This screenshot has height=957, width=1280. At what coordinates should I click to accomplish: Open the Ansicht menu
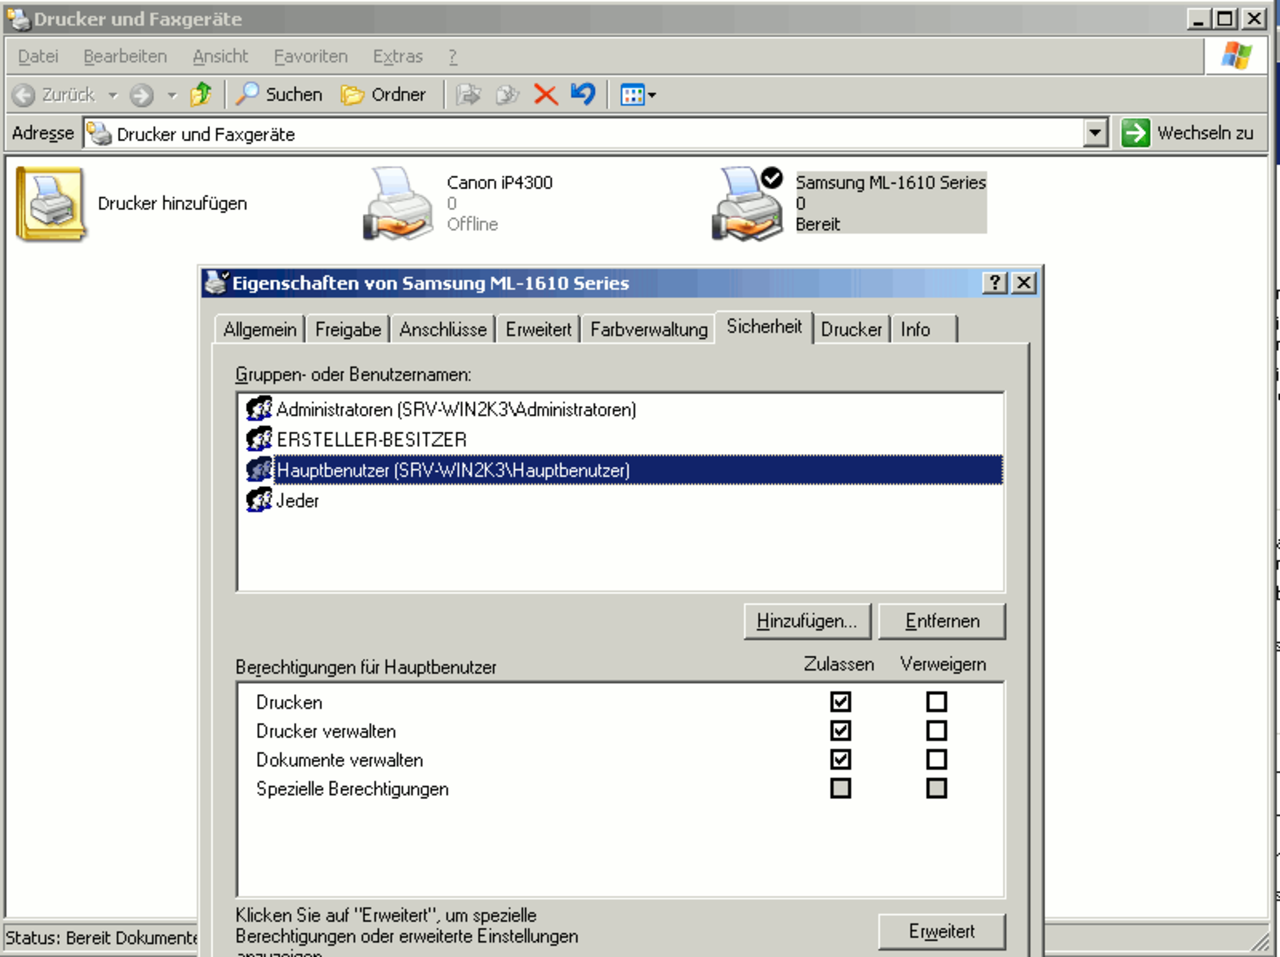(x=220, y=56)
